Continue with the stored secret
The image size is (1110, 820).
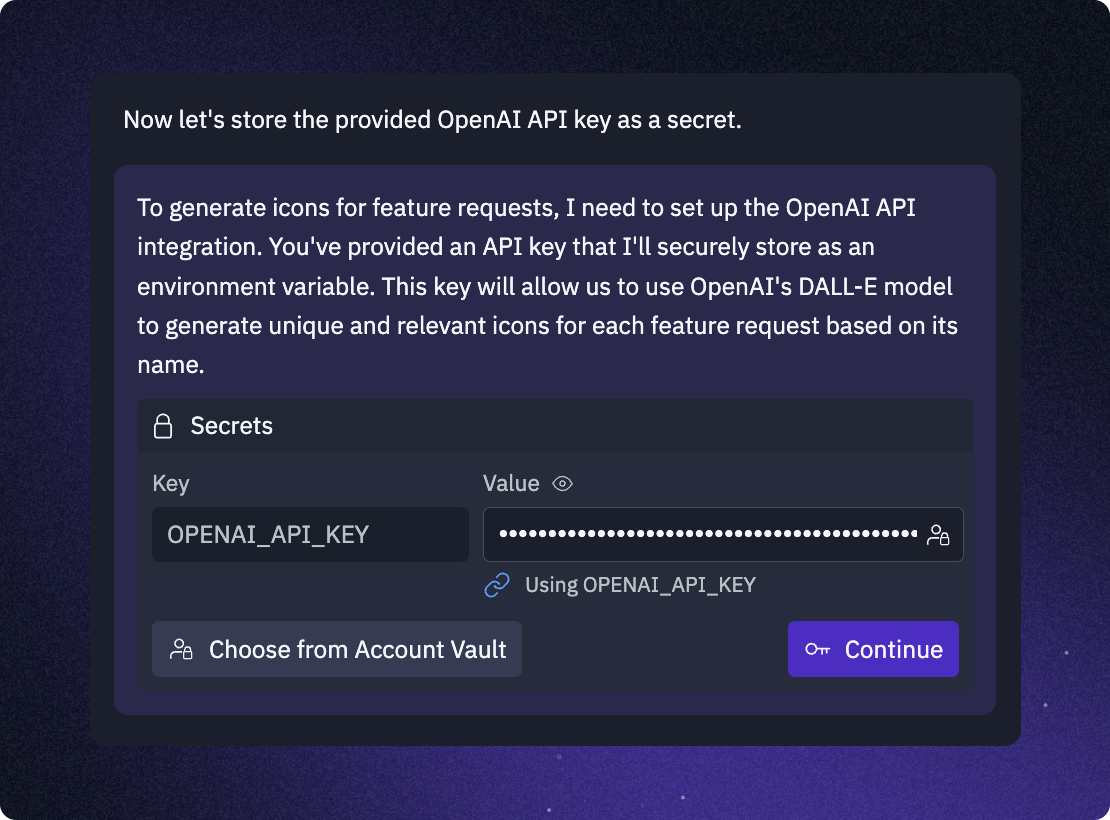click(873, 649)
